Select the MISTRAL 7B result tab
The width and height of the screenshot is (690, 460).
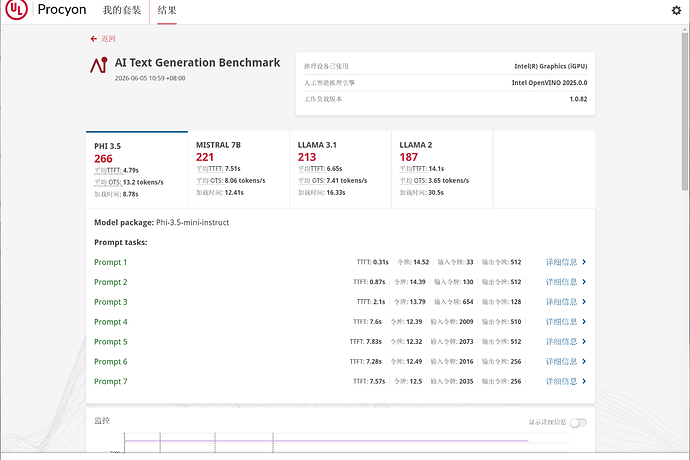(x=239, y=169)
